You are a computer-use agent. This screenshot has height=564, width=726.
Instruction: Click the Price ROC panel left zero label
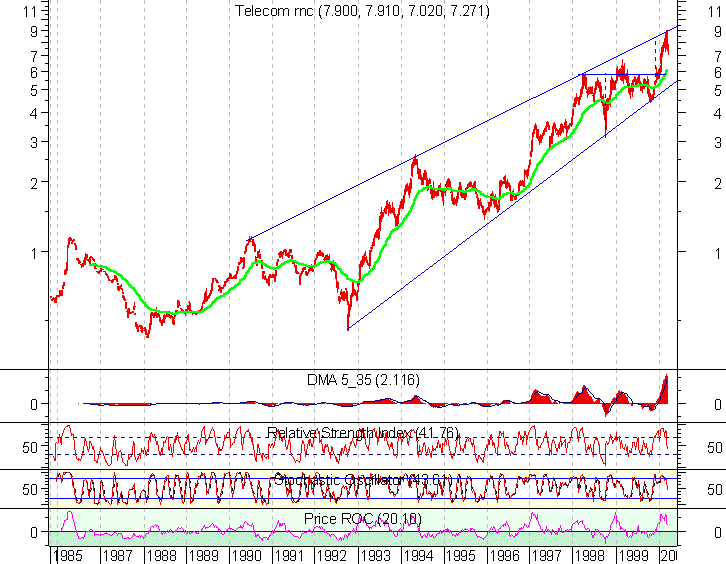point(34,533)
